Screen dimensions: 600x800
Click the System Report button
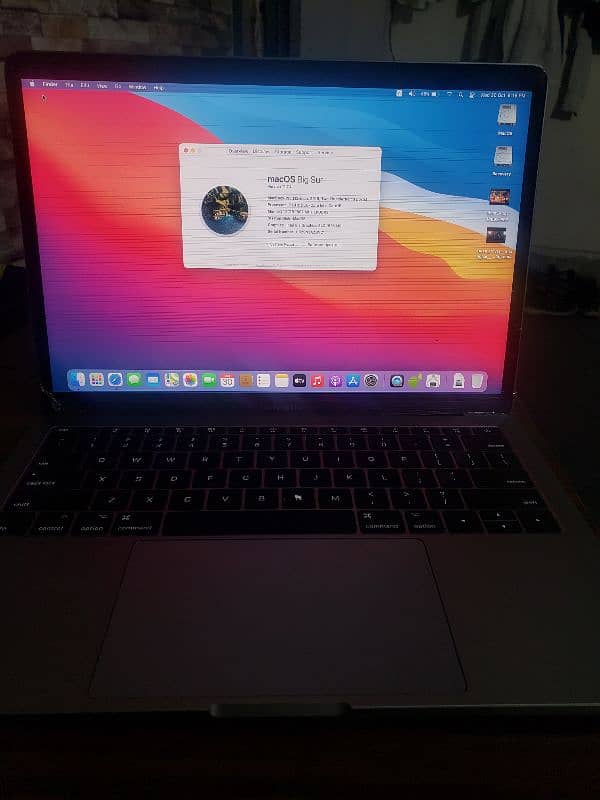(282, 244)
